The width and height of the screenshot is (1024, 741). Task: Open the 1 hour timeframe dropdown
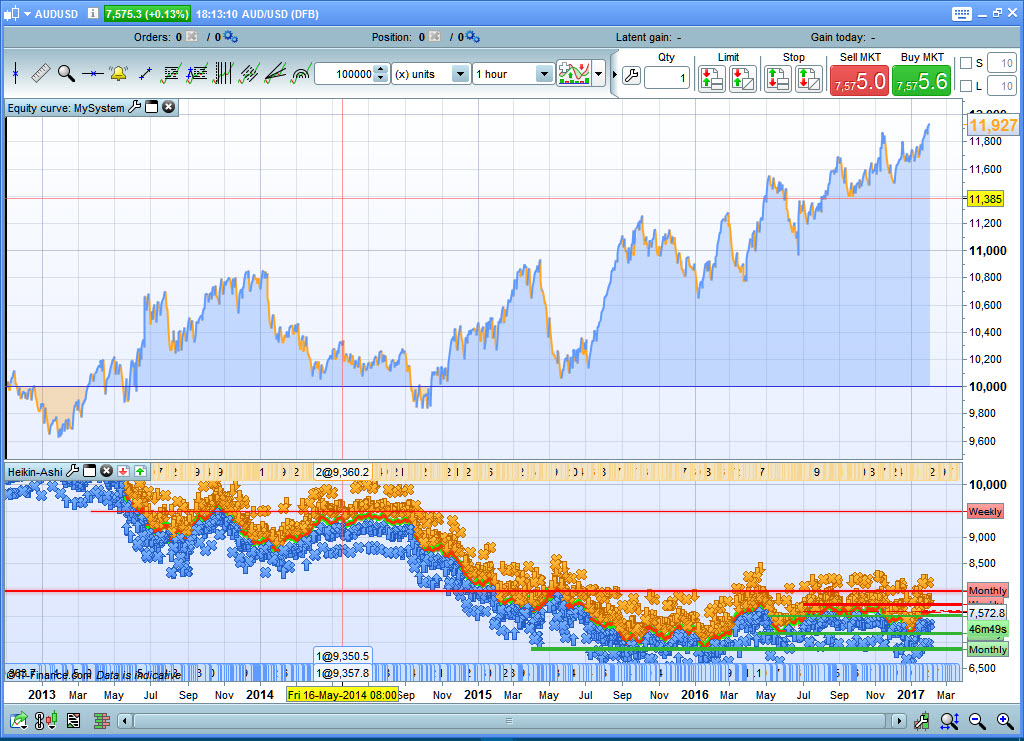(x=544, y=74)
